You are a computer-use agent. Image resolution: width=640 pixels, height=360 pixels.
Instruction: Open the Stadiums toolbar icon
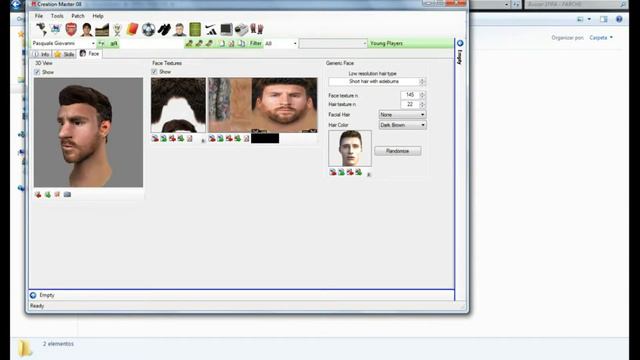(x=102, y=30)
